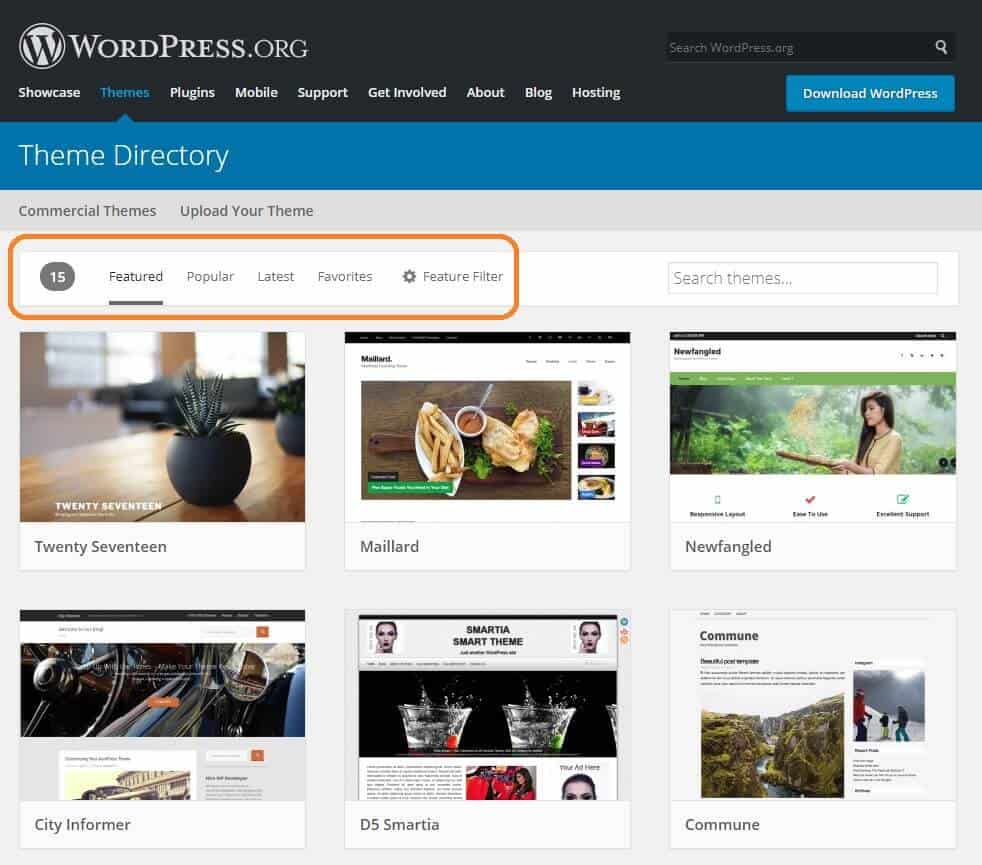
Task: Open the Mobile menu item
Action: click(x=256, y=93)
